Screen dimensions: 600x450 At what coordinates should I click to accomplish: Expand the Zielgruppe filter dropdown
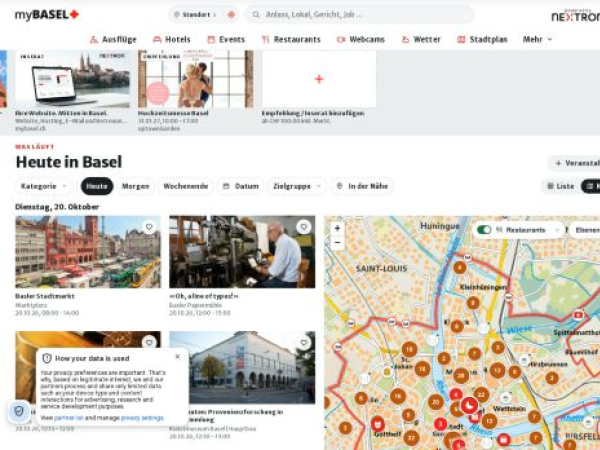[x=297, y=186]
